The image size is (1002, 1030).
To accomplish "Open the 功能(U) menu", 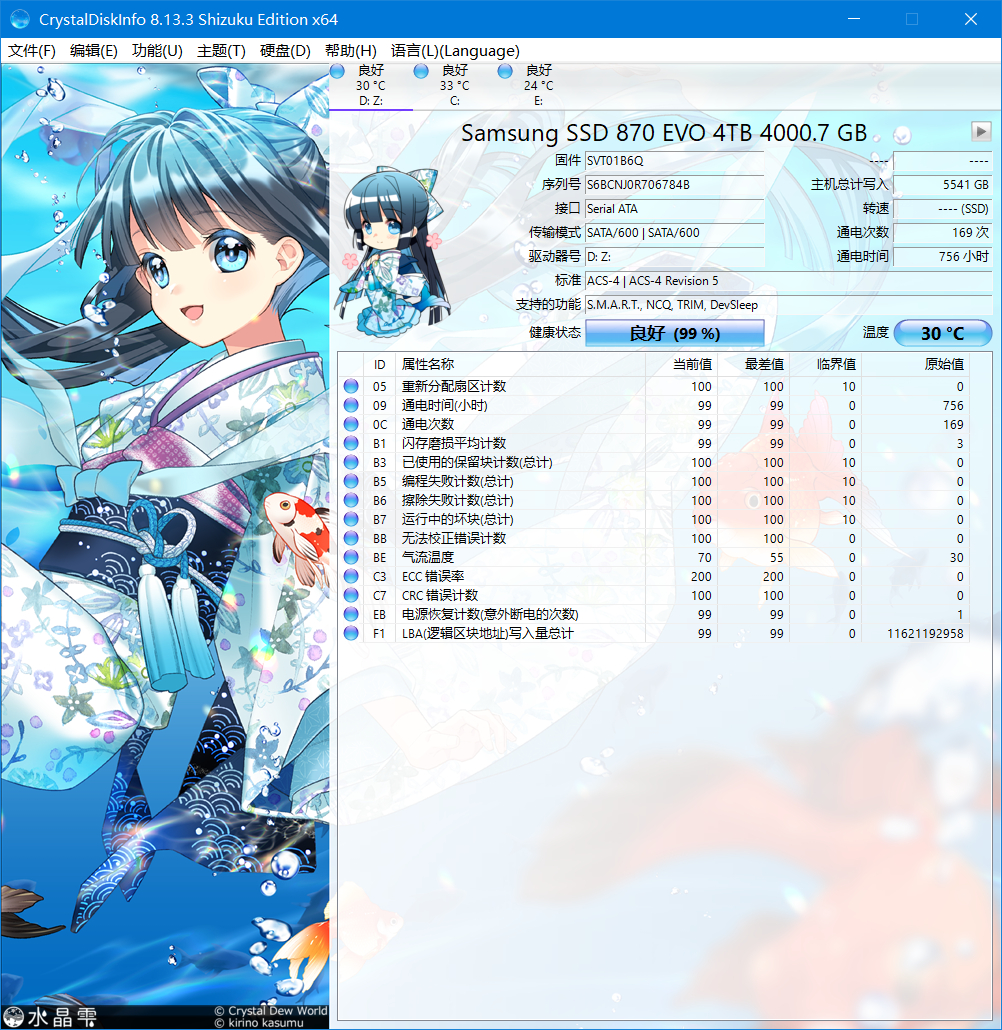I will (x=157, y=51).
